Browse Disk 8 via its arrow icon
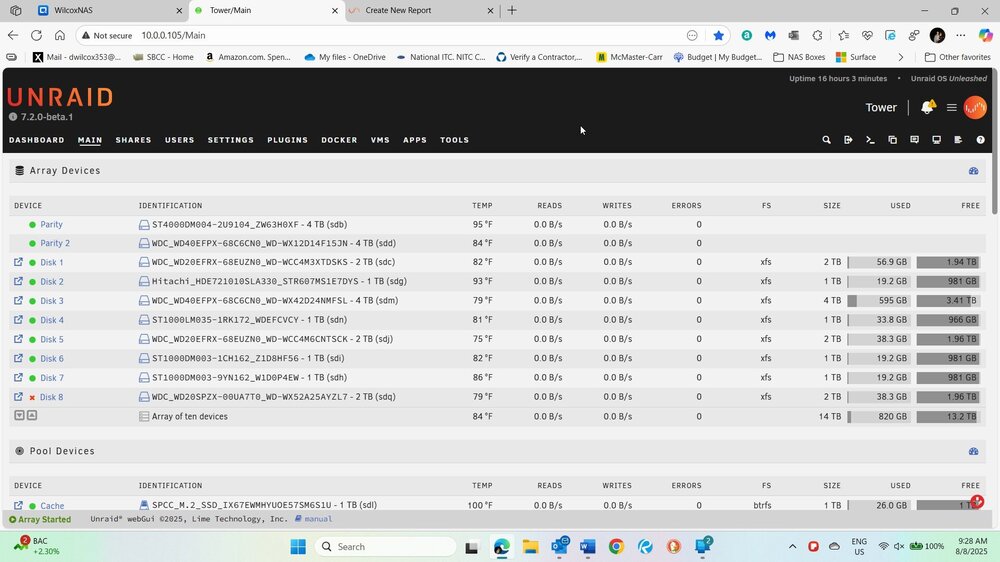Image resolution: width=1000 pixels, height=562 pixels. pyautogui.click(x=18, y=397)
